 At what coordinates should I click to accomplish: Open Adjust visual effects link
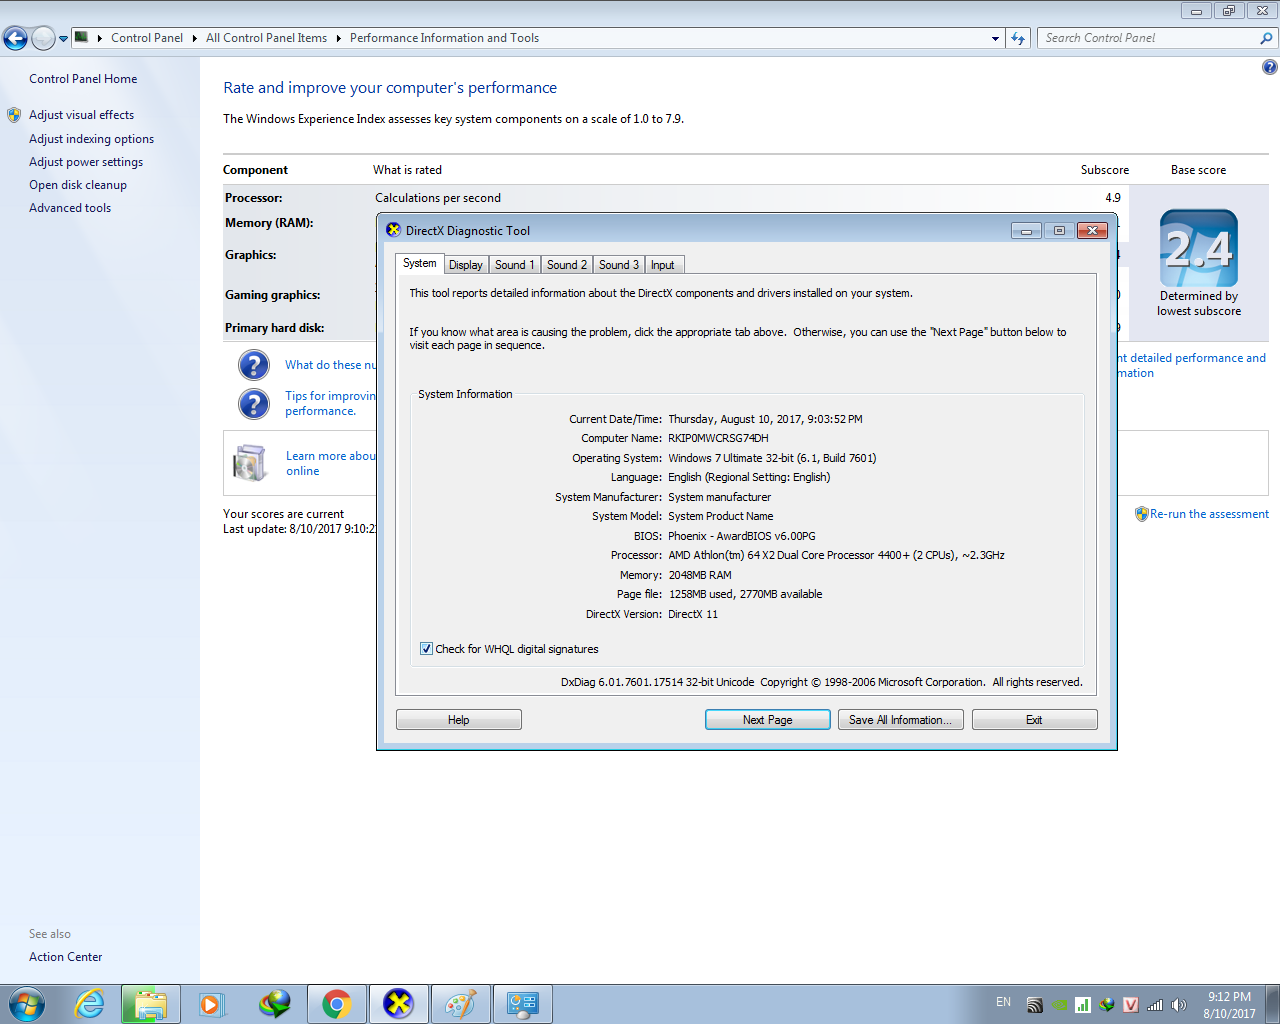pos(81,115)
